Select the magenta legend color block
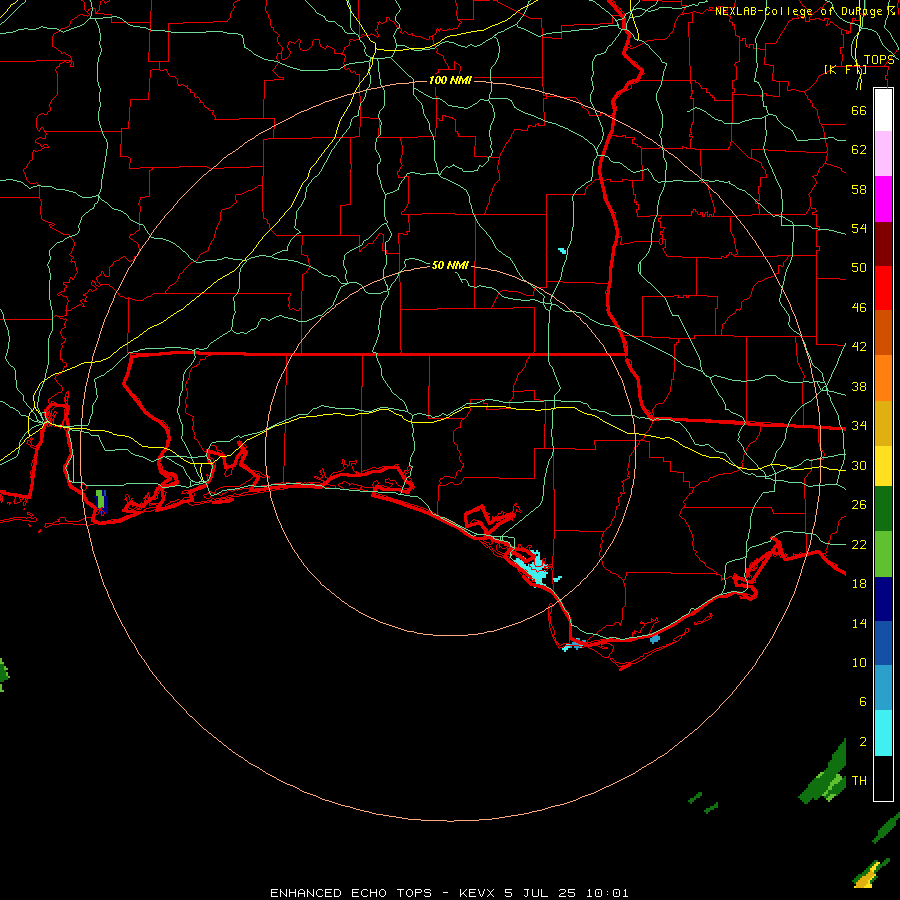Viewport: 900px width, 900px height. pyautogui.click(x=883, y=199)
